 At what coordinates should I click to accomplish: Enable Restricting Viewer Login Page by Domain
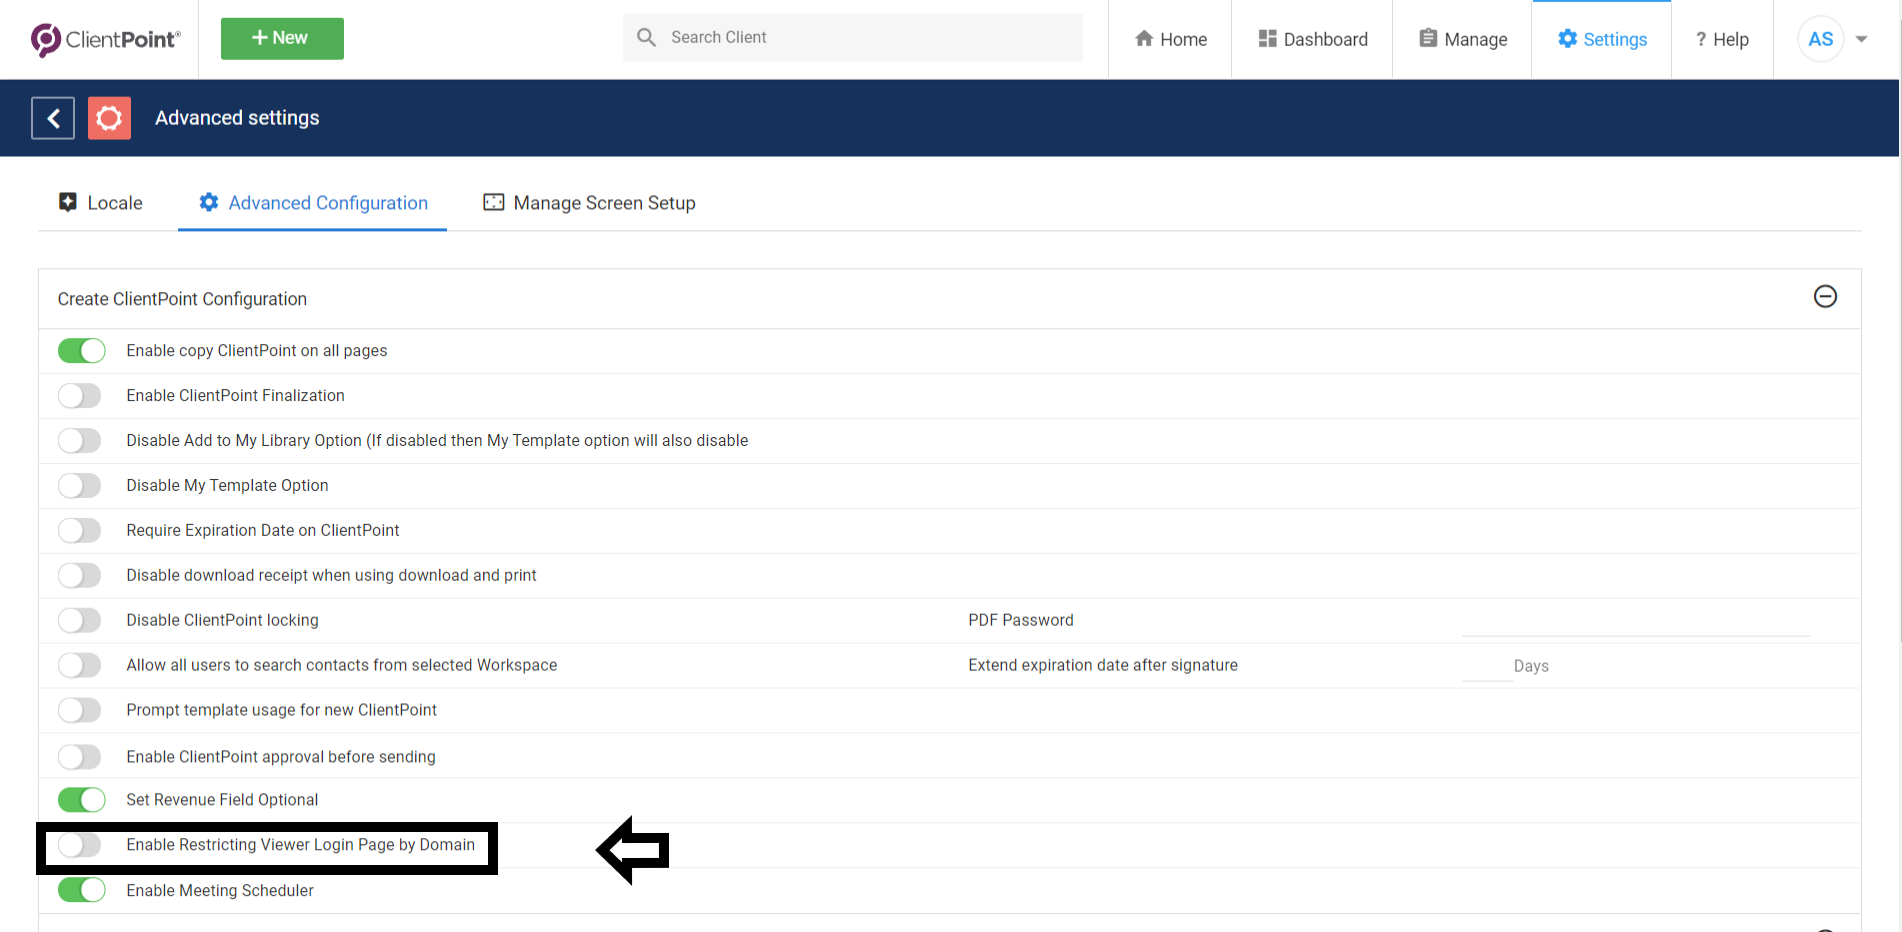[x=81, y=845]
